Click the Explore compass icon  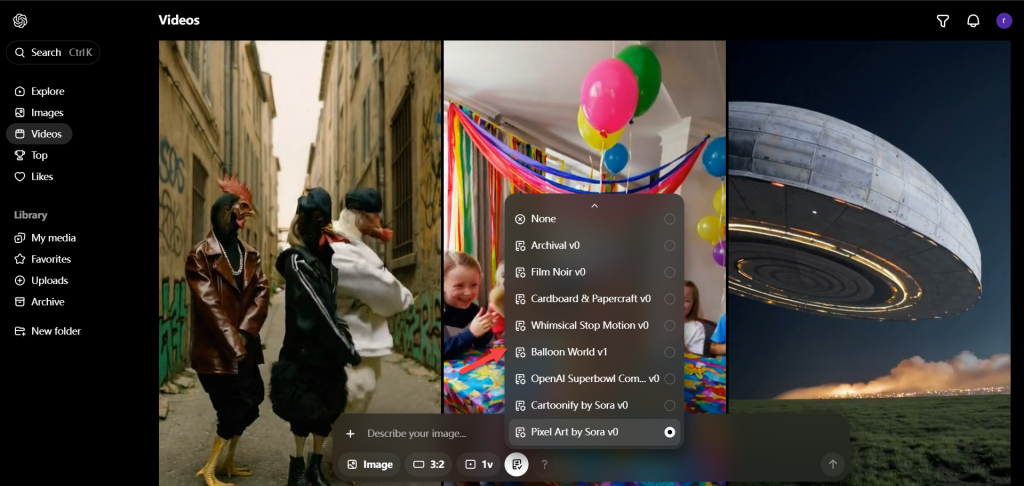click(x=20, y=91)
